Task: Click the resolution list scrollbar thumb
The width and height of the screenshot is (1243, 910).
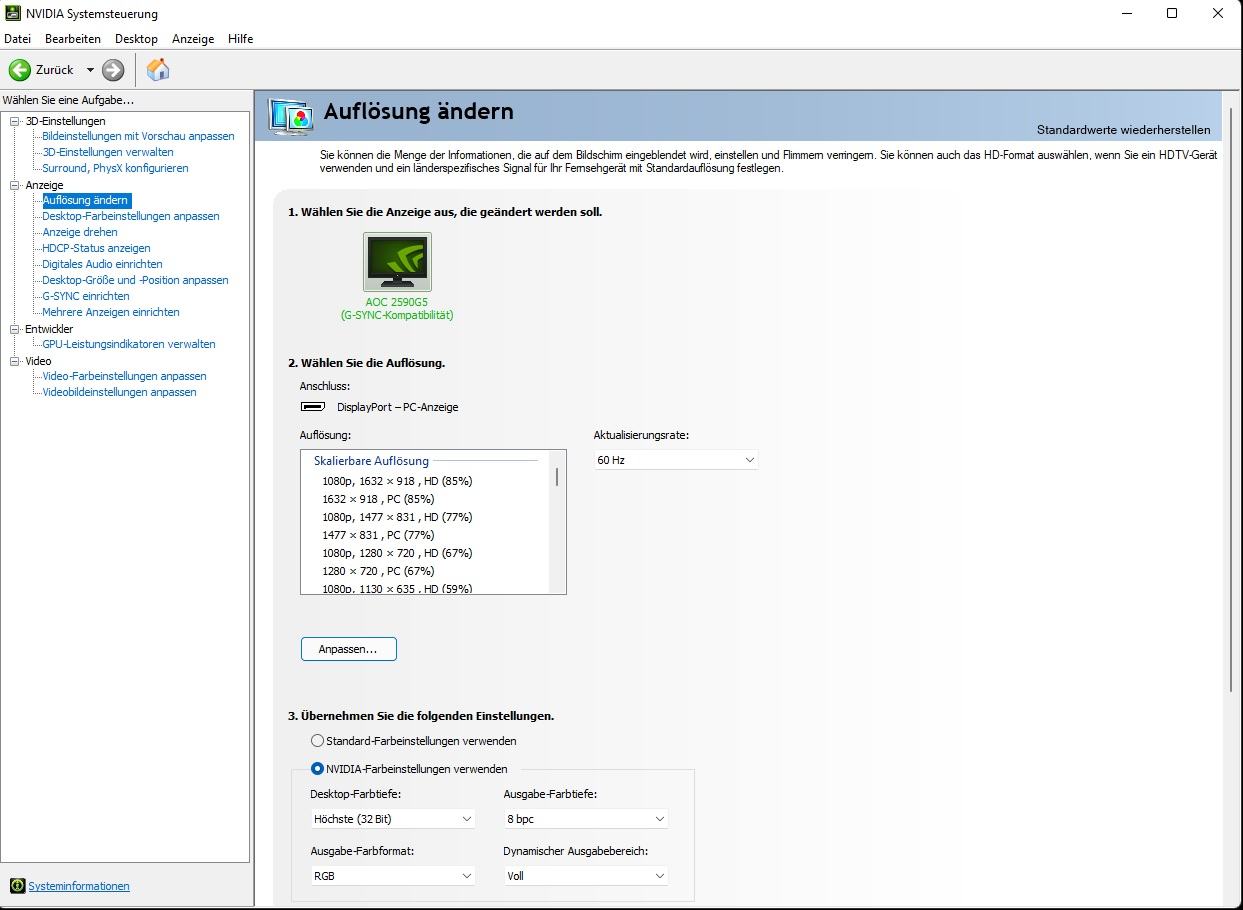Action: pos(556,476)
